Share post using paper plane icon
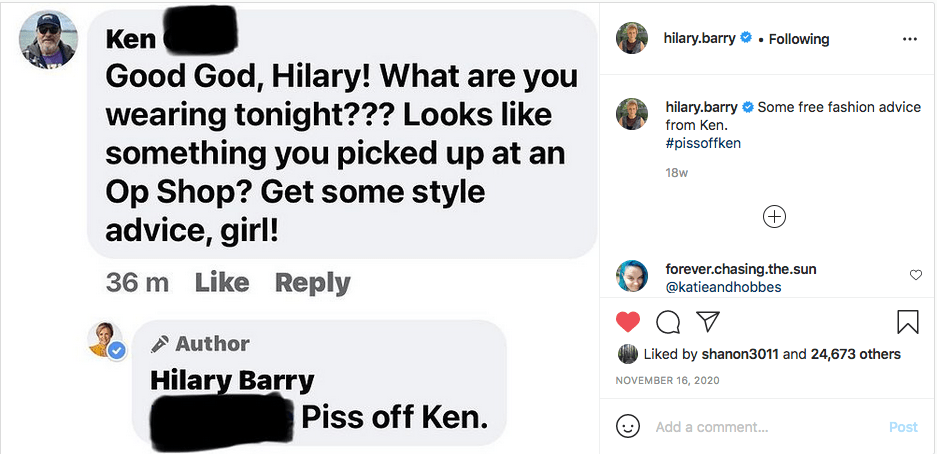Screen dimensions: 937x454 (x=707, y=322)
